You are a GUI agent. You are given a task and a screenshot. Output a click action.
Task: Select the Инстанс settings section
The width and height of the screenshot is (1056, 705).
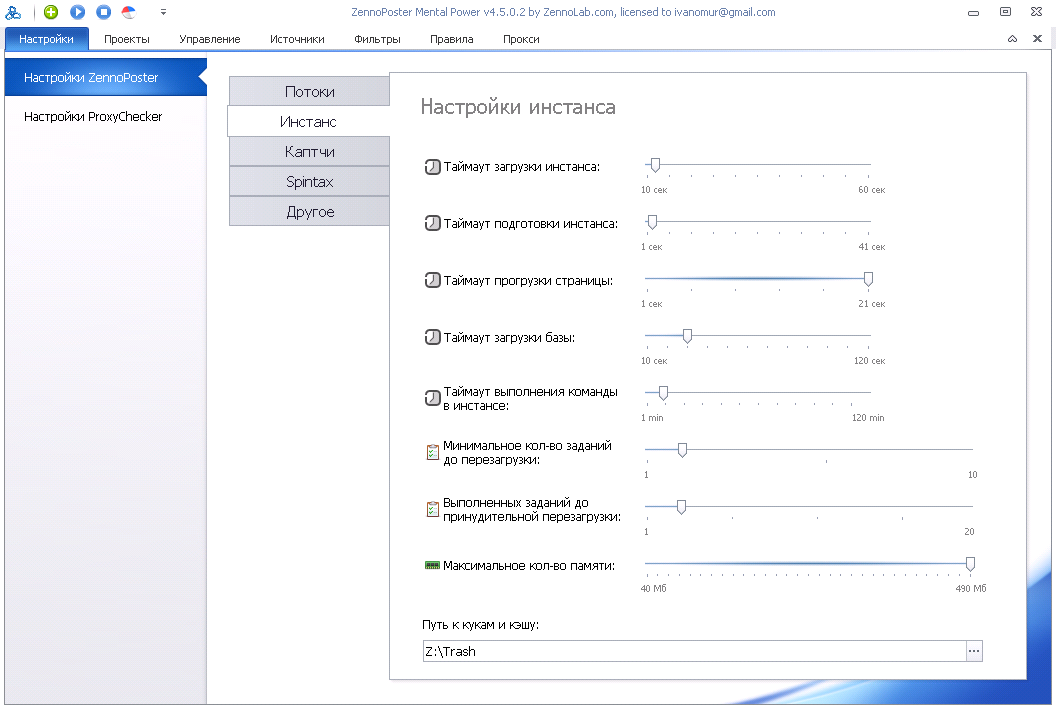pos(308,122)
